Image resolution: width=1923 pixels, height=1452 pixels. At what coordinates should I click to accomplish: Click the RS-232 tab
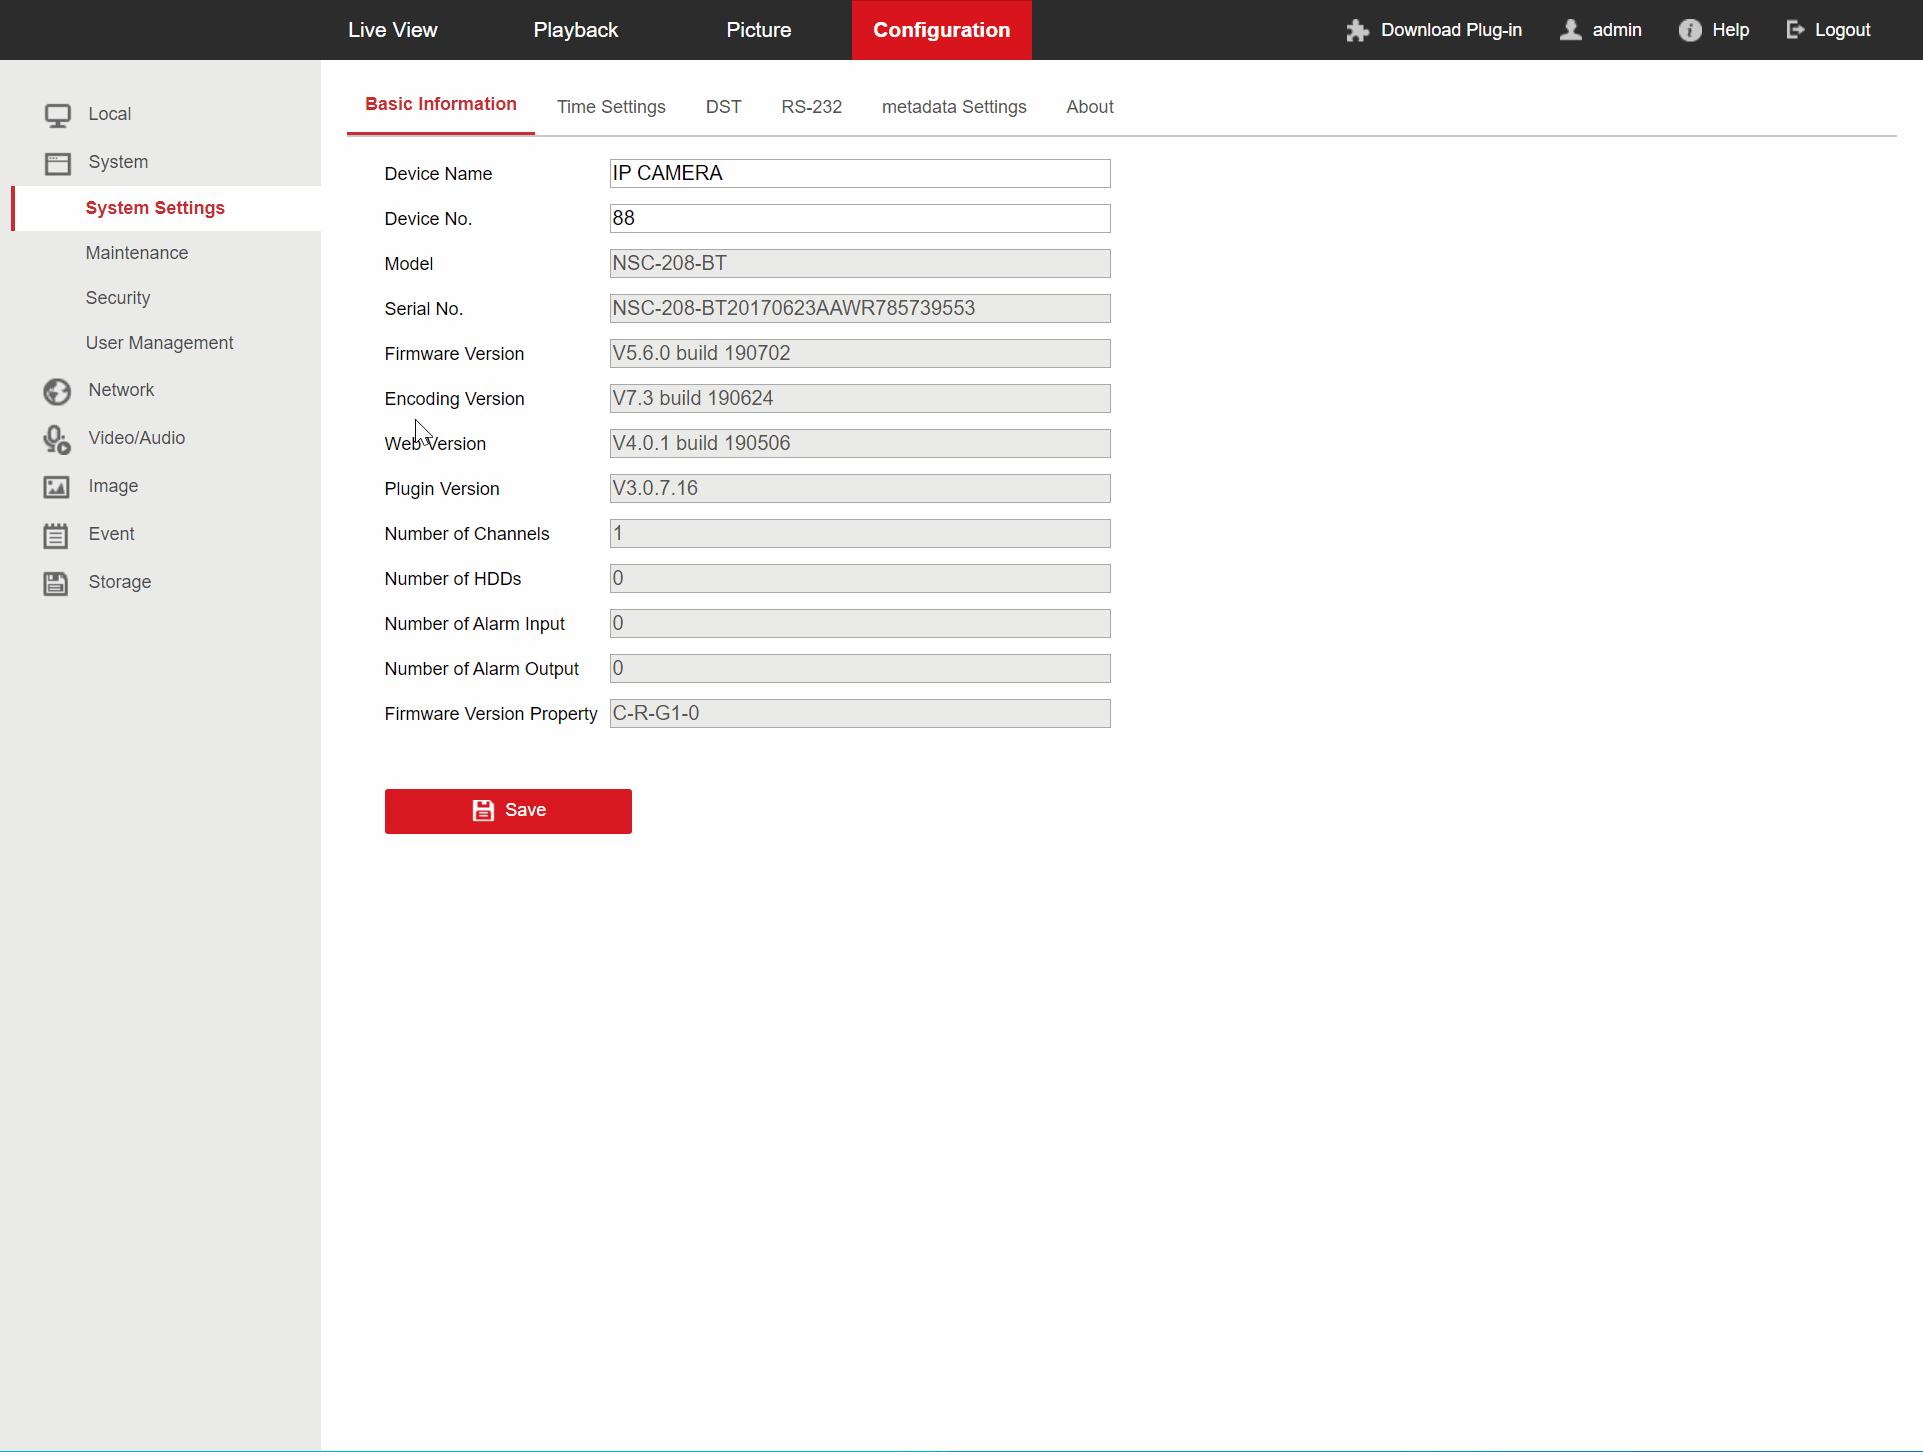[x=810, y=107]
